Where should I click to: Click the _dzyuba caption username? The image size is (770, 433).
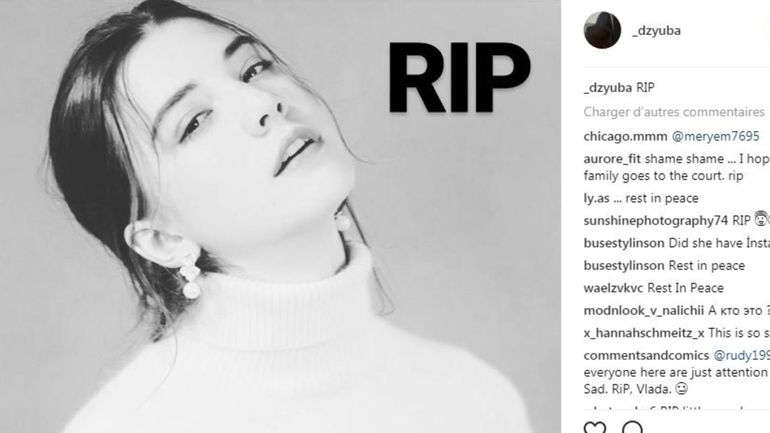pyautogui.click(x=607, y=88)
